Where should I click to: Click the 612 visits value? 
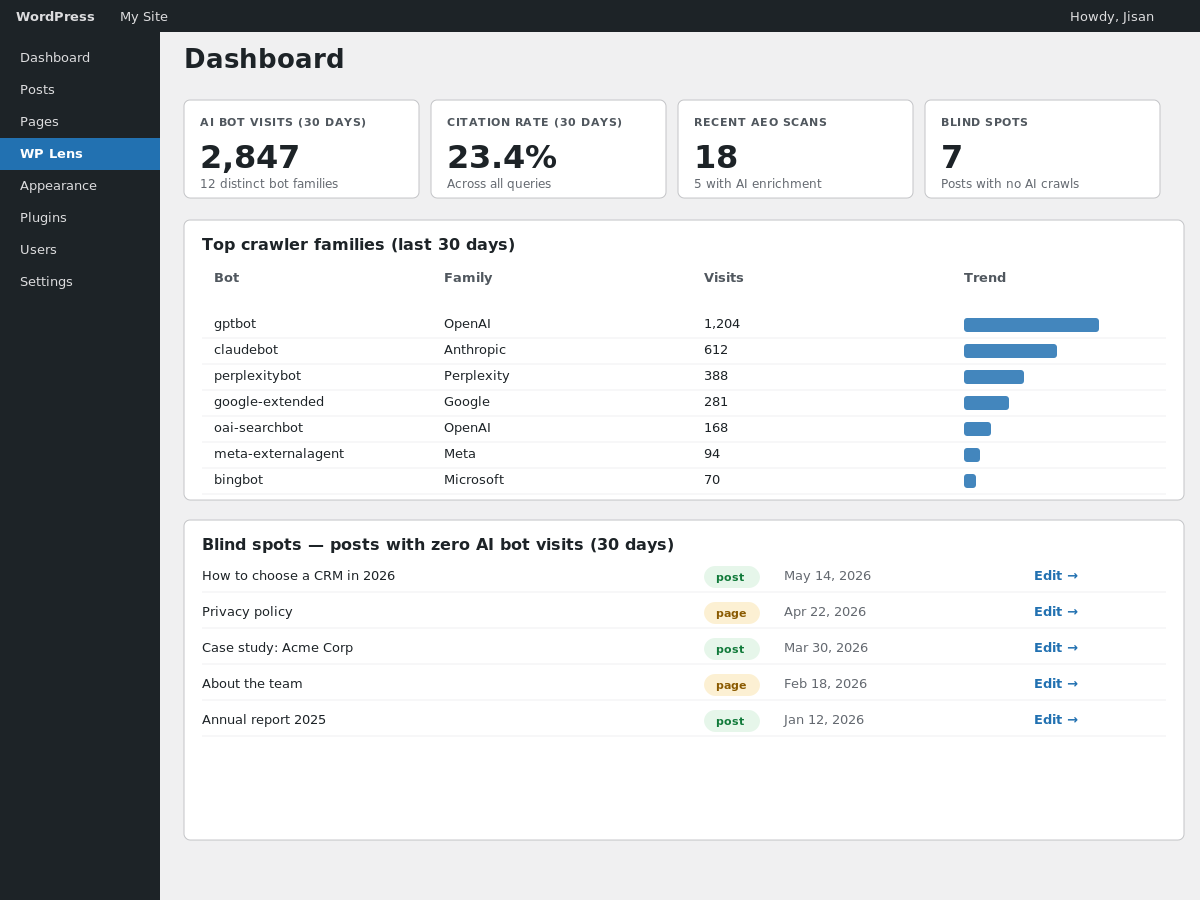[x=716, y=350]
